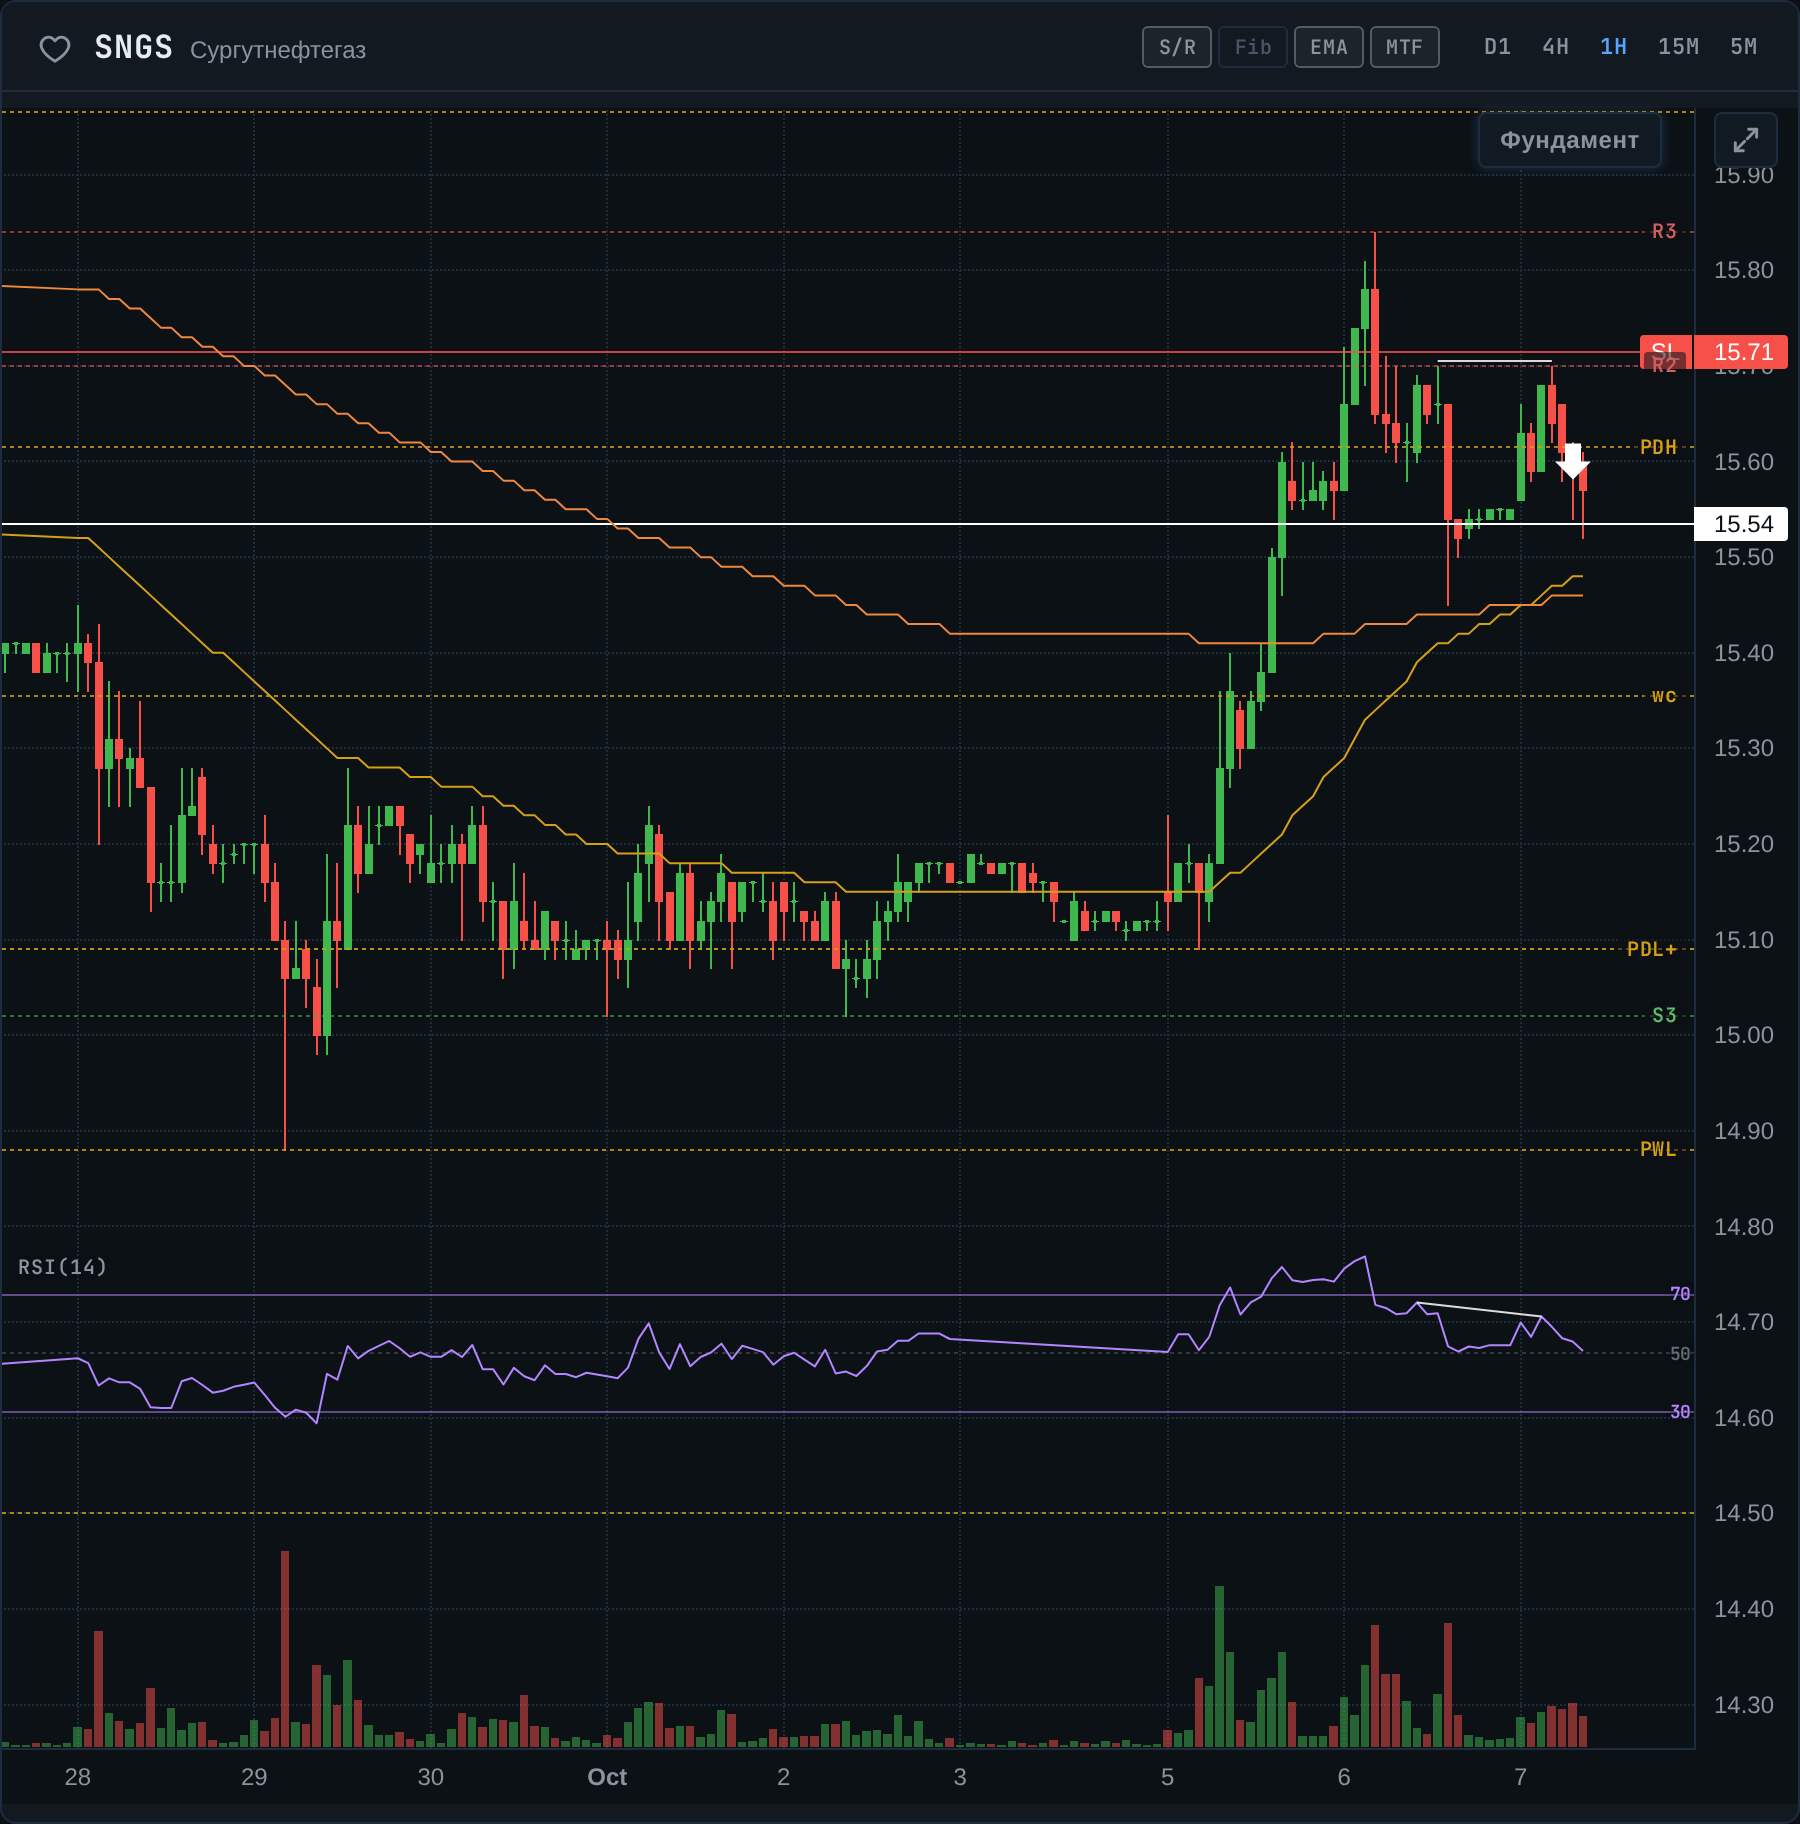This screenshot has width=1800, height=1824.
Task: Click the 14.90 price axis label
Action: tap(1743, 1131)
